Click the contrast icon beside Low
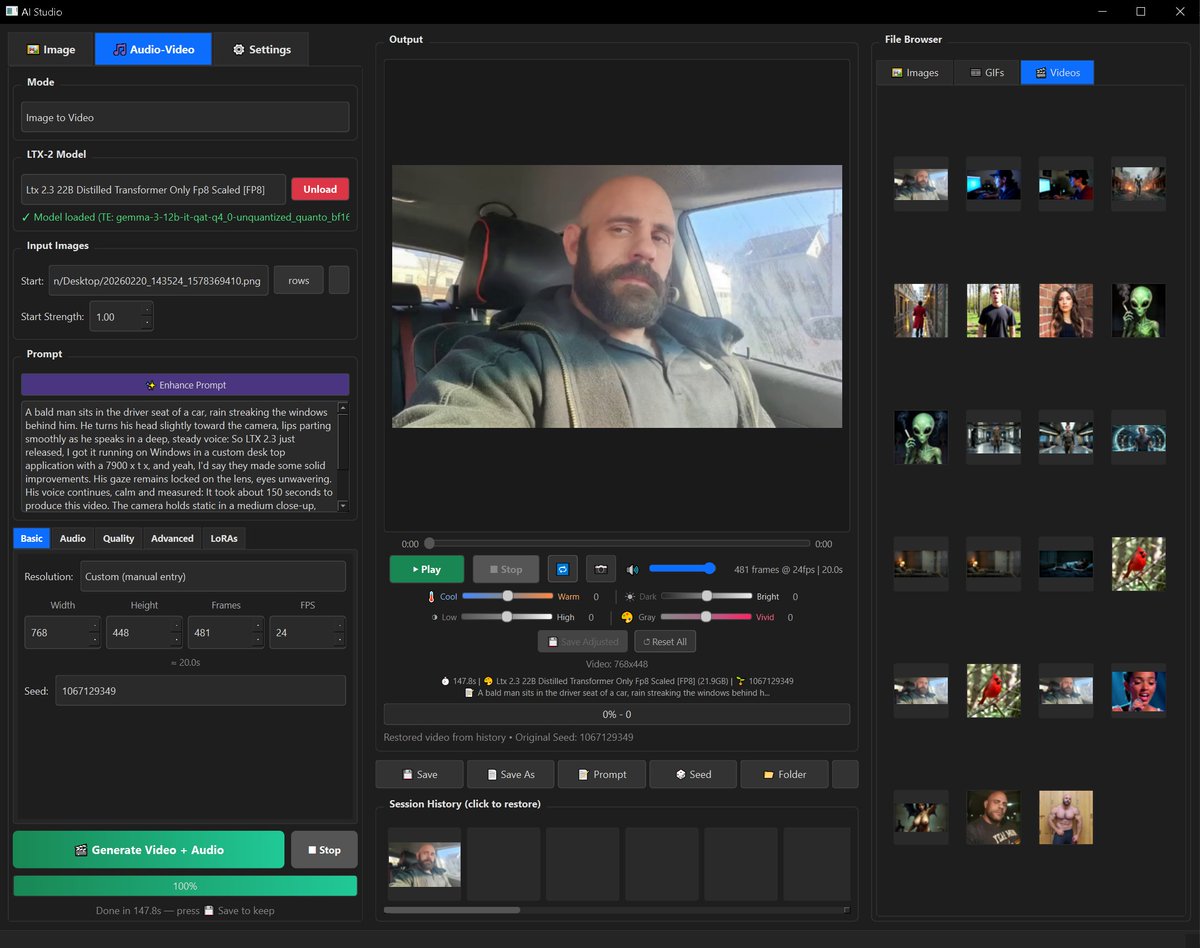Screen dimensions: 1200x948 pyautogui.click(x=434, y=617)
